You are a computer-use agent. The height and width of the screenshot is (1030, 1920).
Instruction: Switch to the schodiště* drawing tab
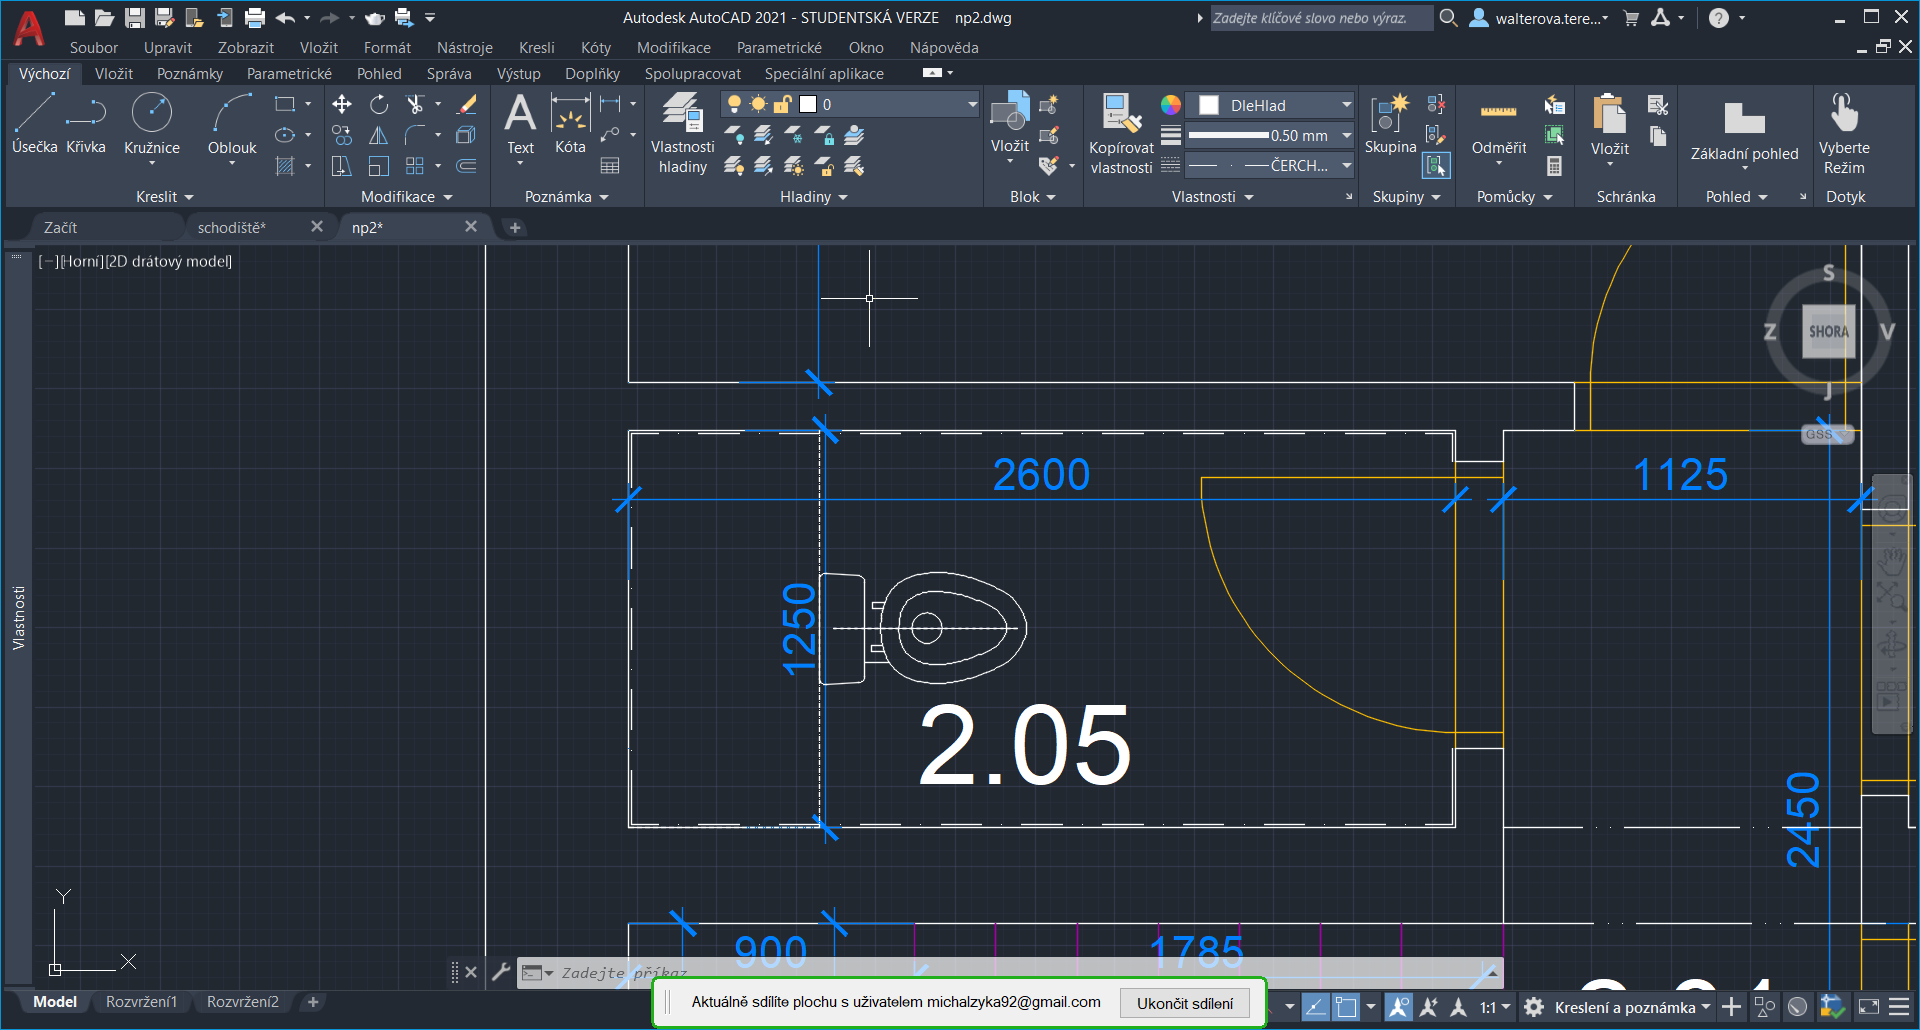[231, 227]
